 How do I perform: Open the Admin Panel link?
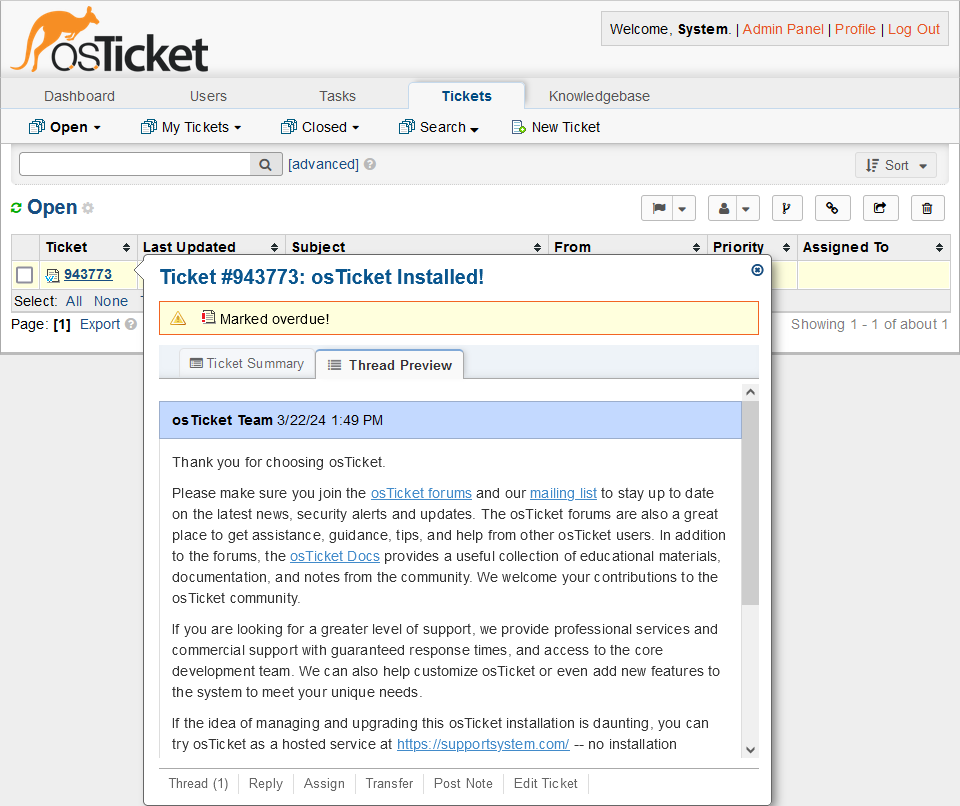click(x=783, y=29)
